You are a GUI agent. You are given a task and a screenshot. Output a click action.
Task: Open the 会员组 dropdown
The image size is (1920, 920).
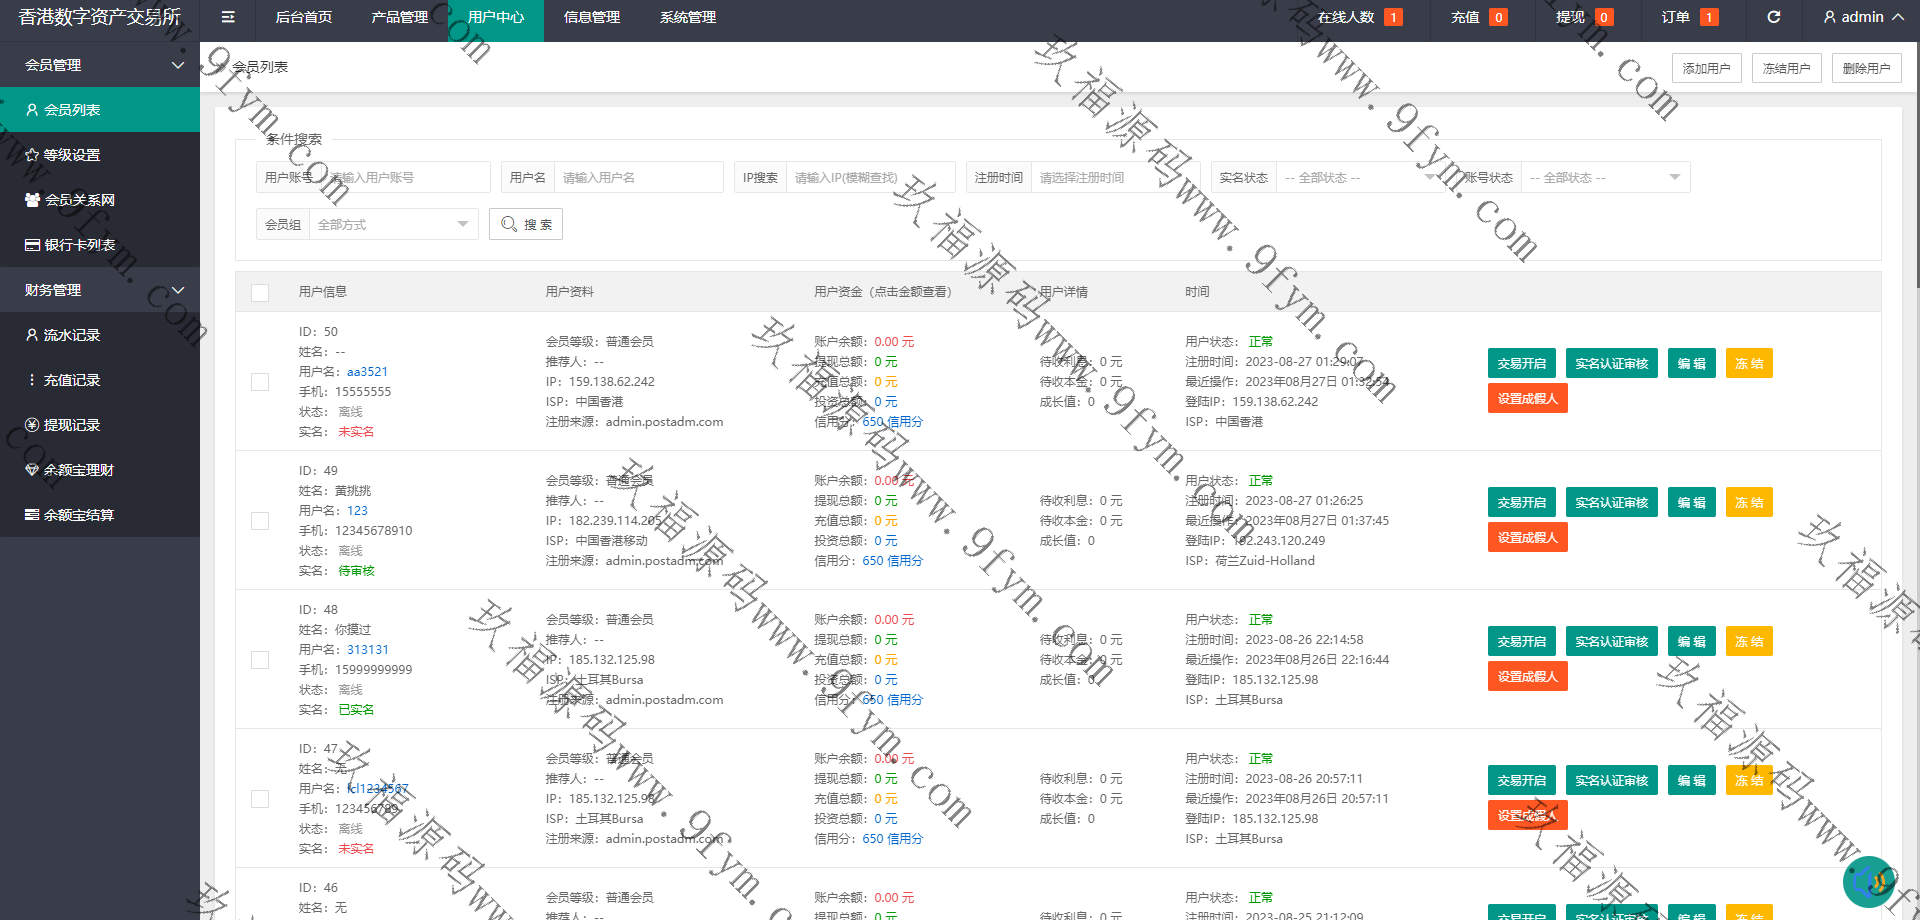pos(393,225)
